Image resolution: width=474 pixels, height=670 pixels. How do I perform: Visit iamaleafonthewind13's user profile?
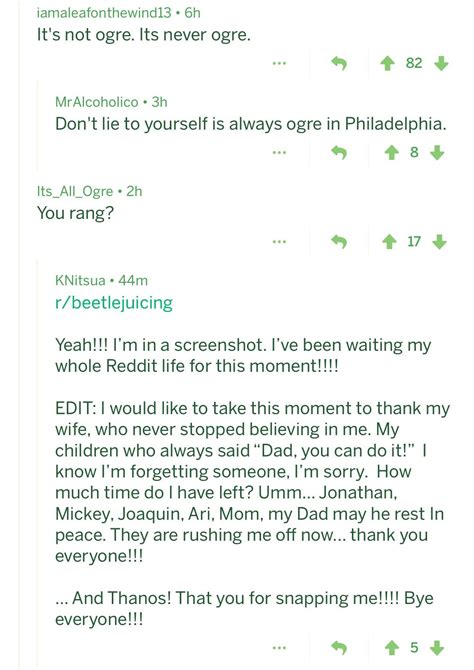click(104, 13)
